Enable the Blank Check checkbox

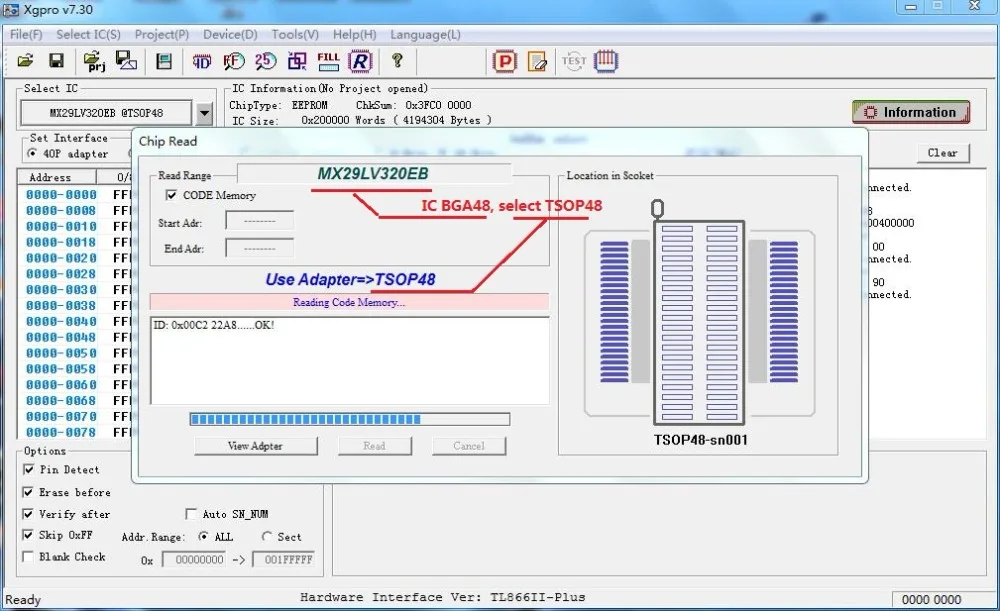pos(28,557)
